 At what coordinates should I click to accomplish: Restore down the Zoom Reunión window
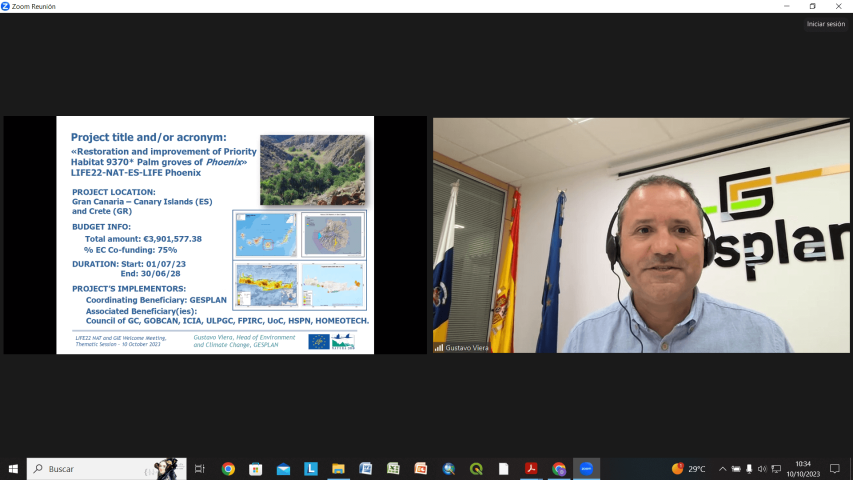tap(813, 7)
